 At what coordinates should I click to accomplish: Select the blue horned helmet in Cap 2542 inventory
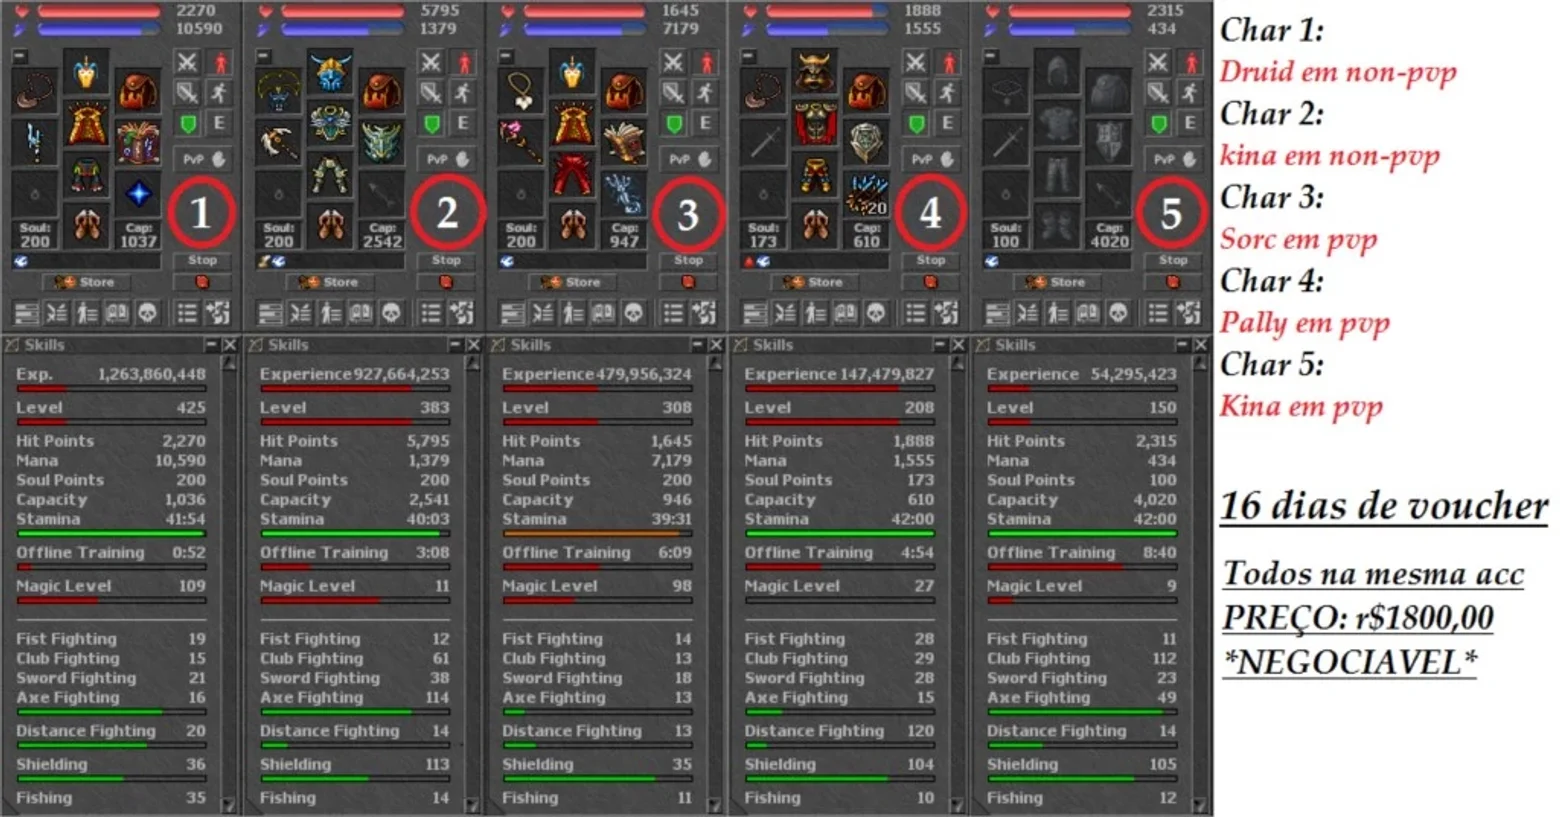[330, 72]
